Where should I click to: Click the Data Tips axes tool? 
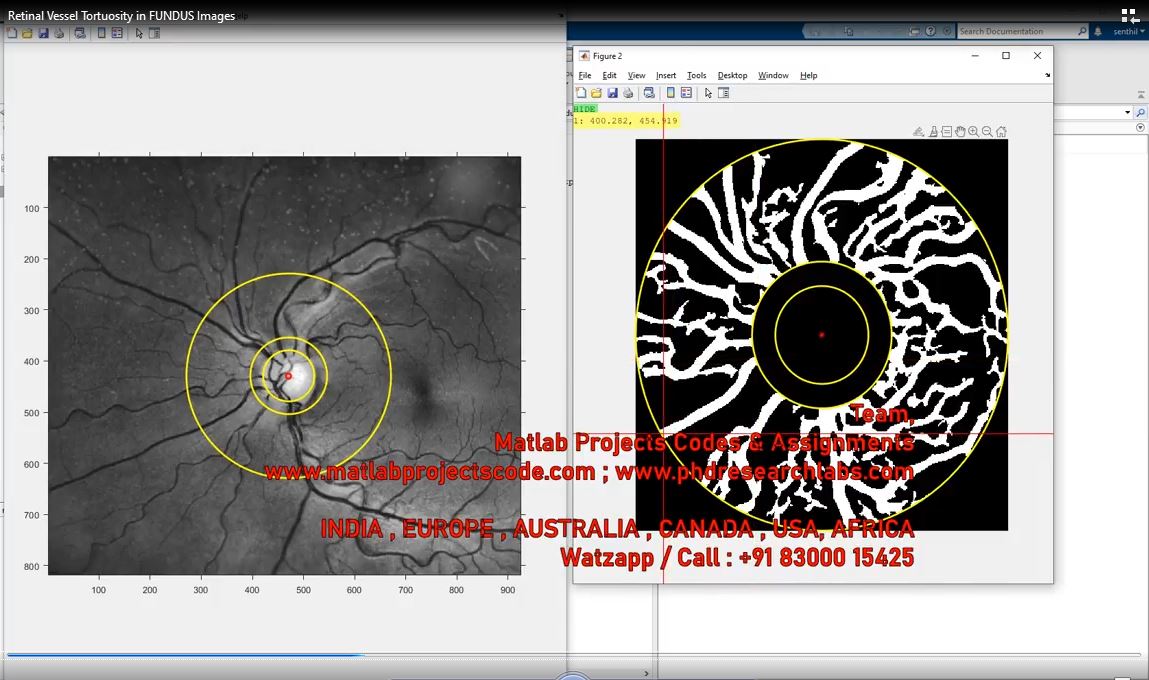[946, 131]
